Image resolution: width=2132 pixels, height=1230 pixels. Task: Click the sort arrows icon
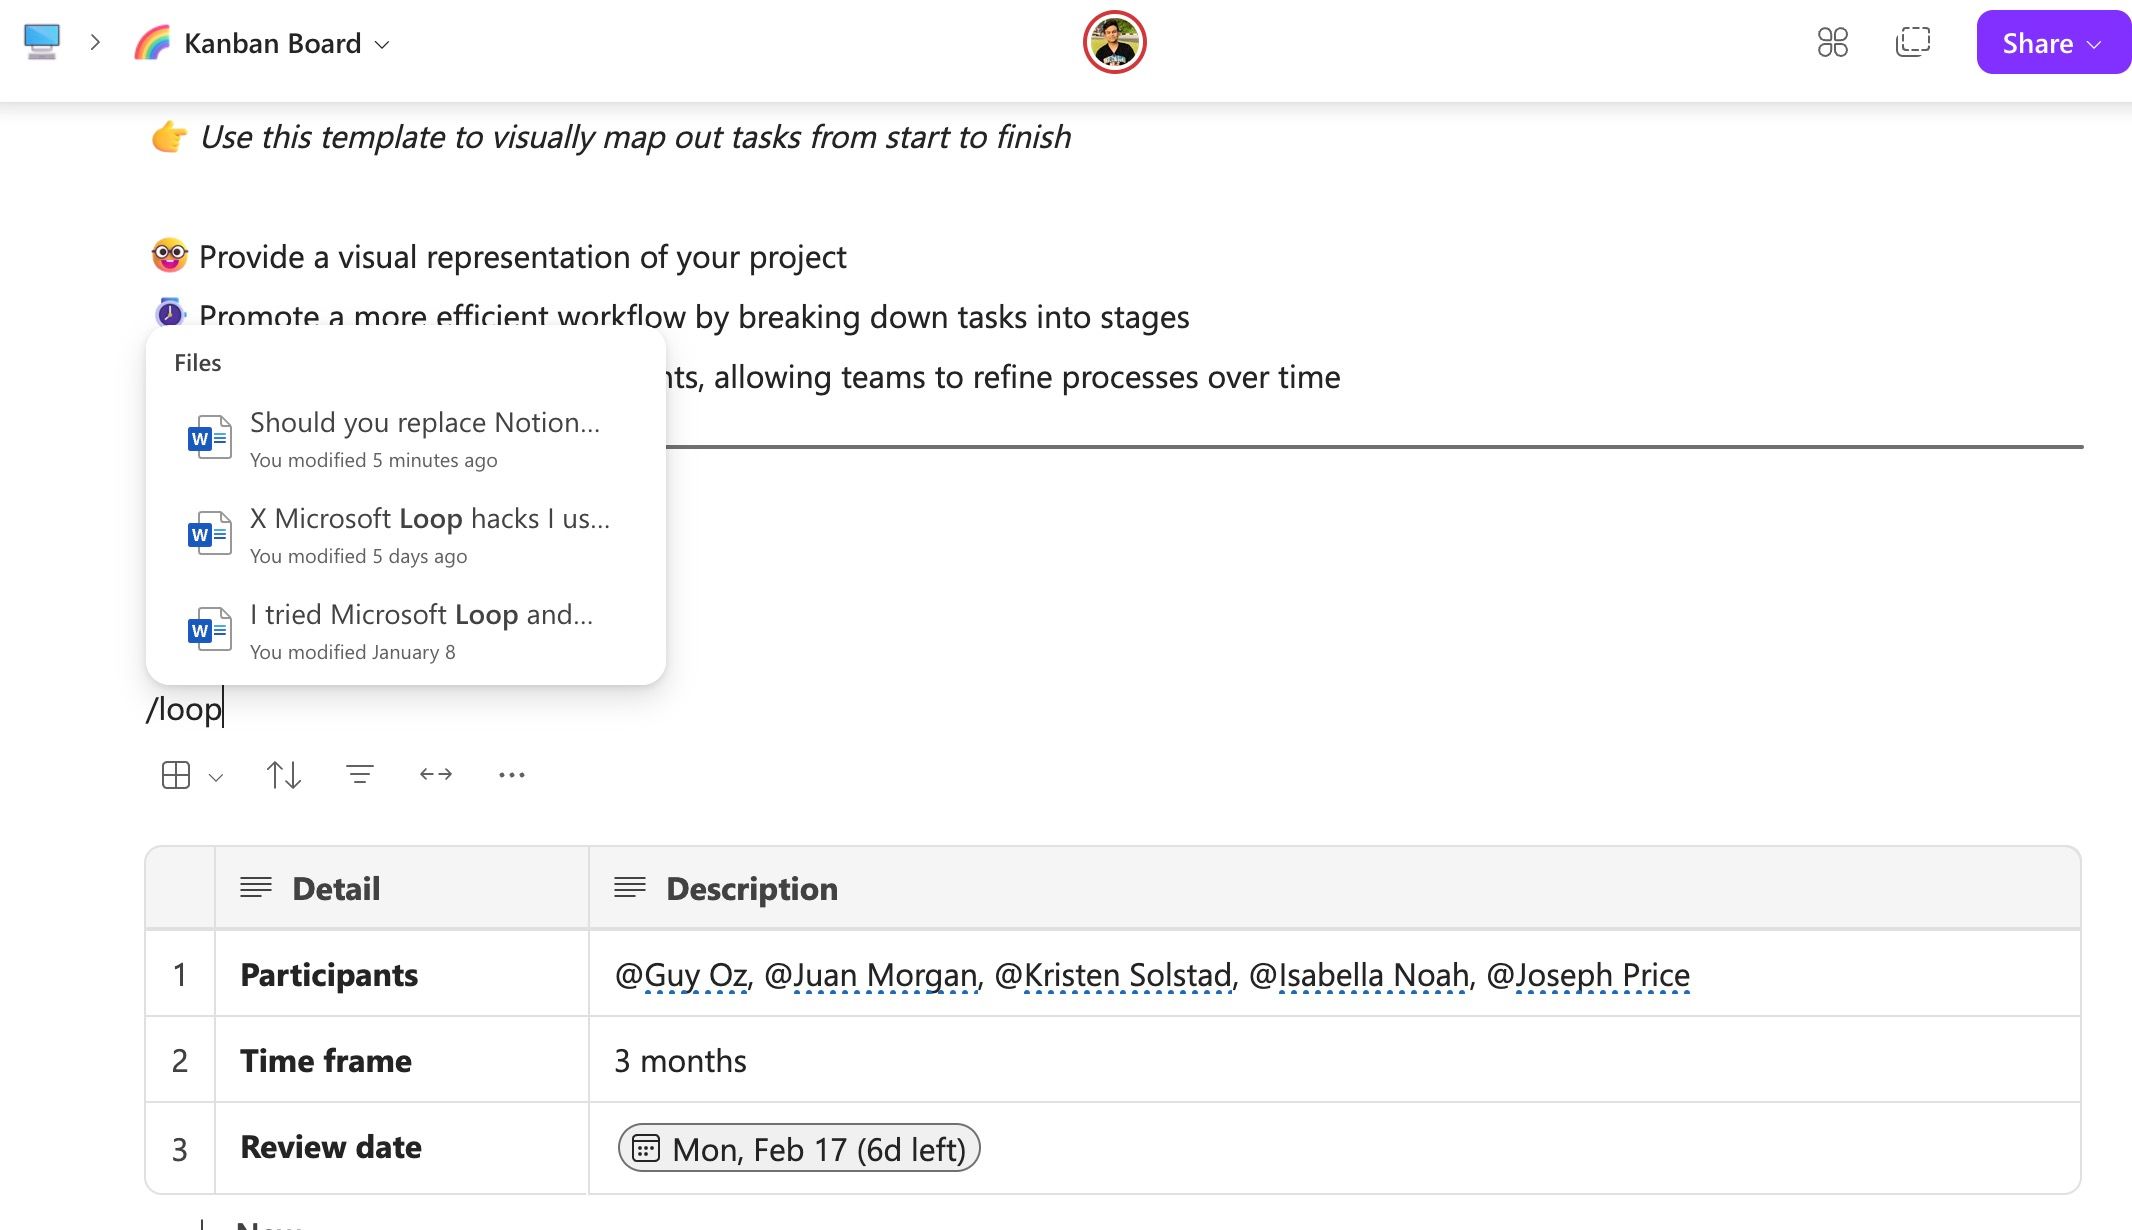click(x=284, y=775)
